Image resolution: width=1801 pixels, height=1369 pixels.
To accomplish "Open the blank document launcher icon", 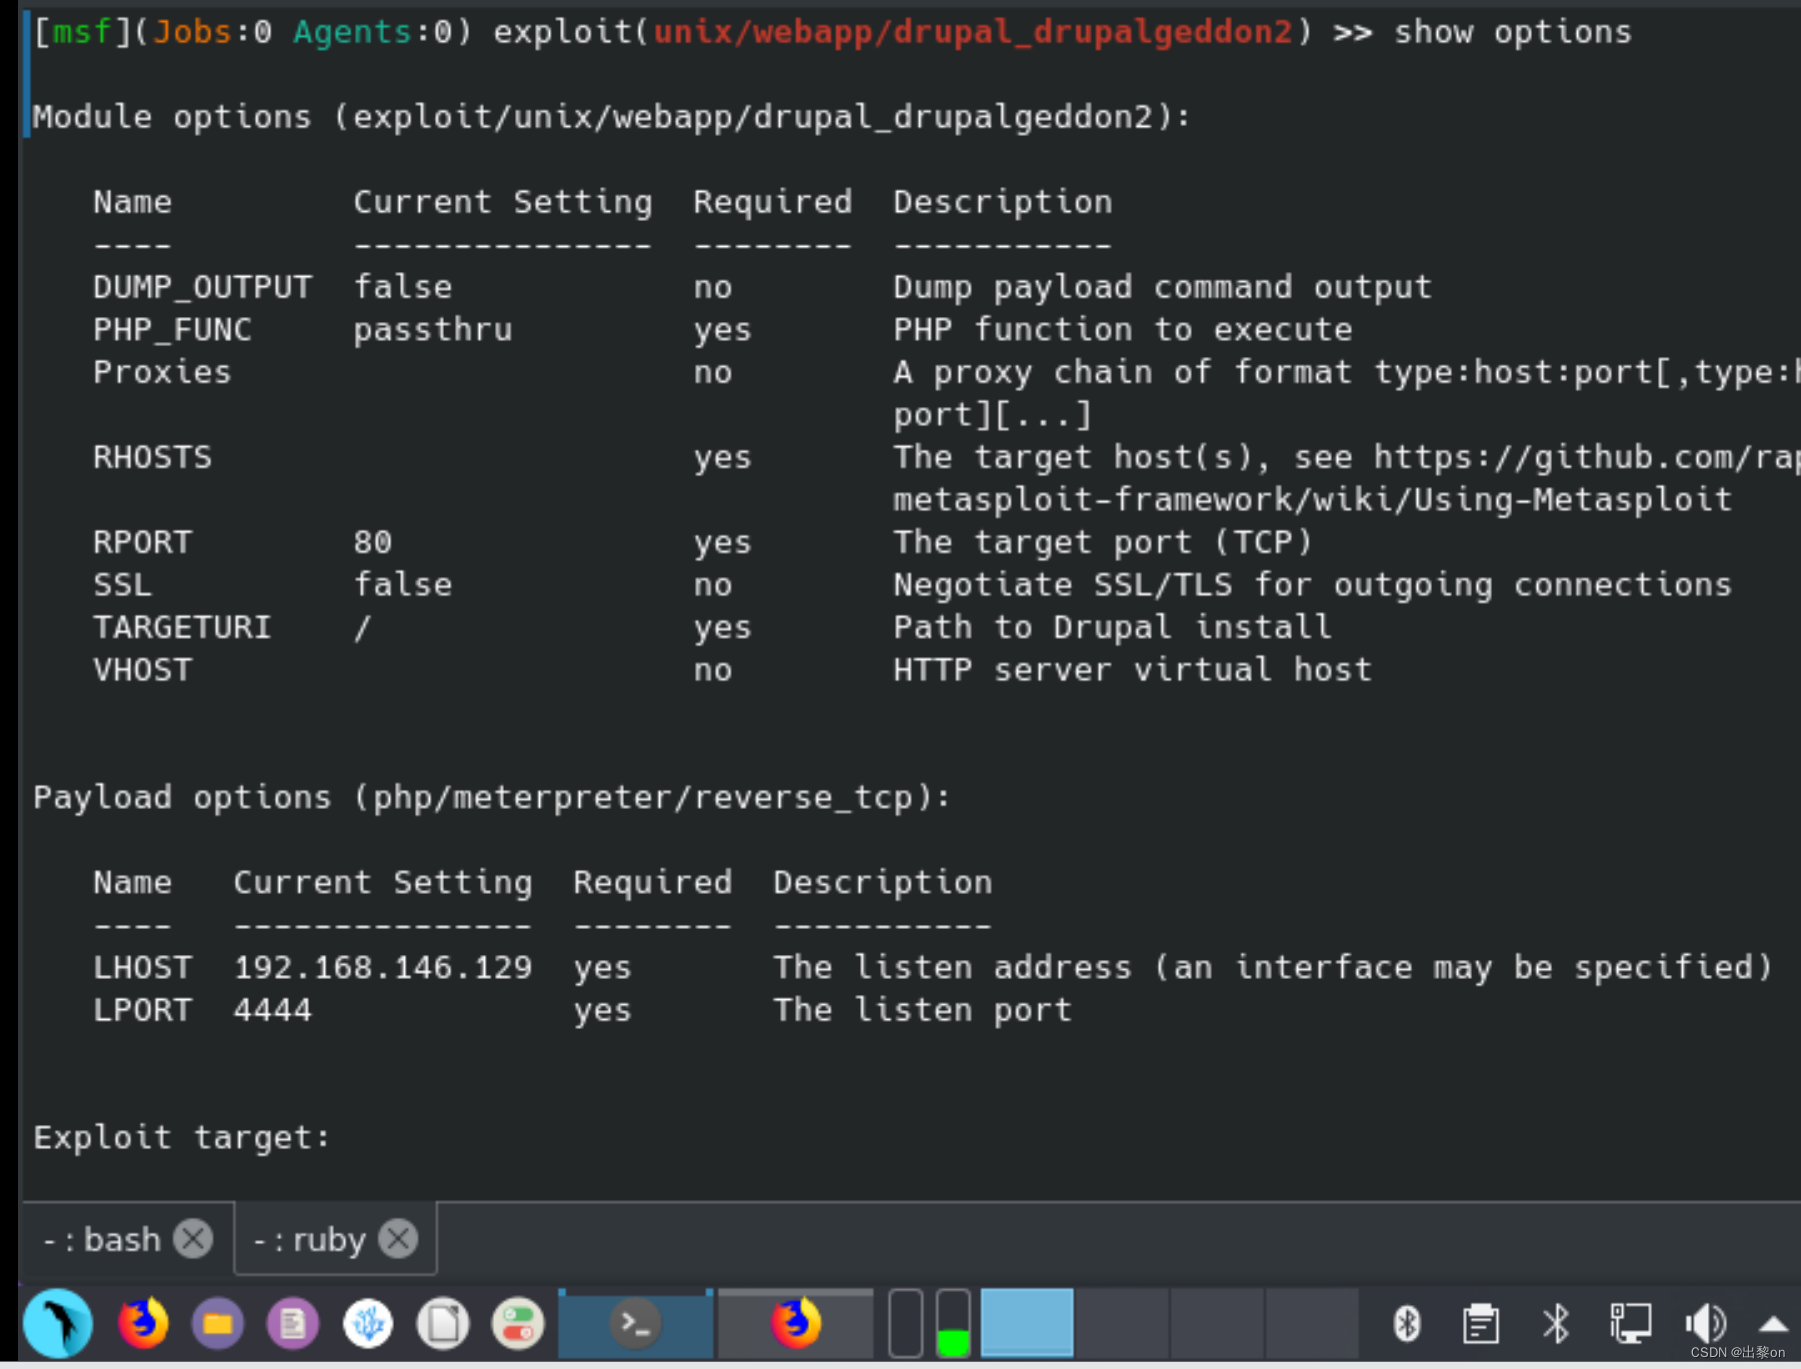I will click(x=443, y=1323).
